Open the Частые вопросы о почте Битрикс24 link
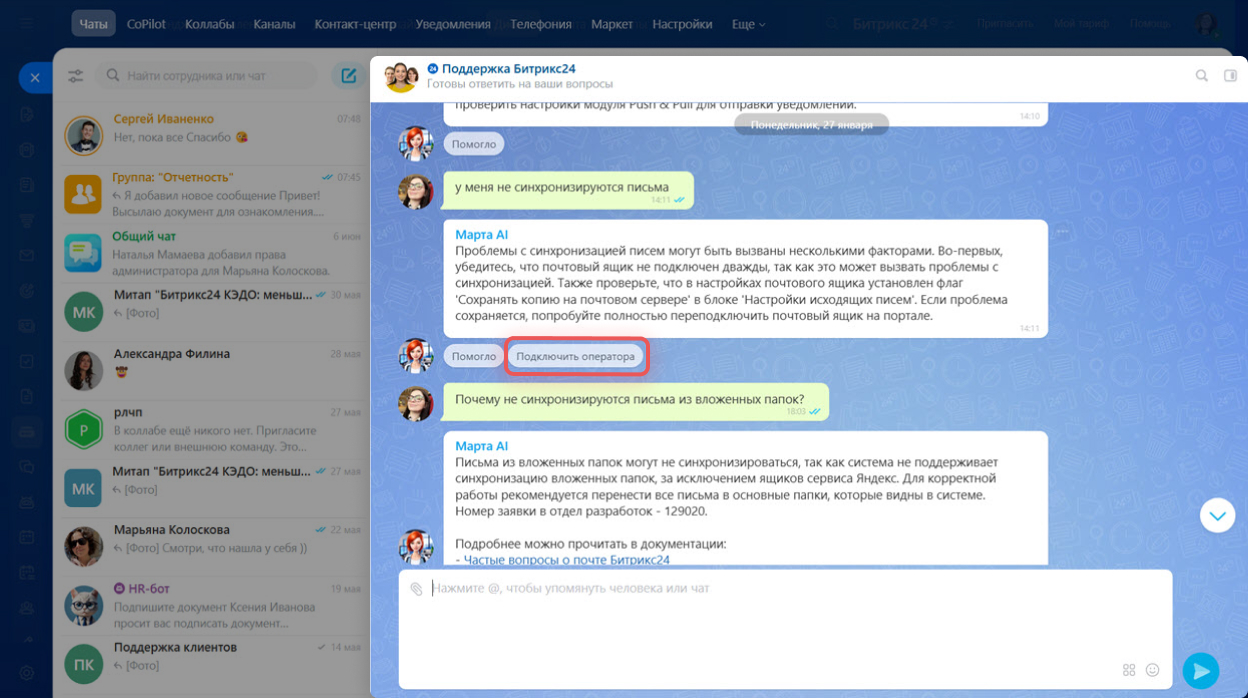Screen dimensions: 1248x698 click(567, 560)
